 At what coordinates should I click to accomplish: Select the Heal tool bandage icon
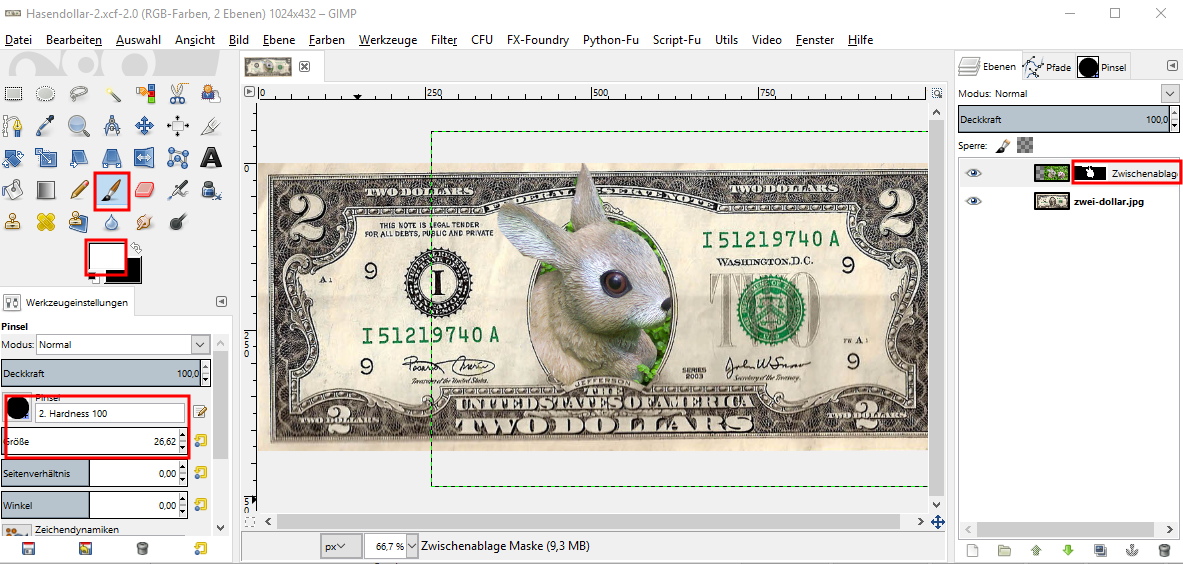[46, 221]
